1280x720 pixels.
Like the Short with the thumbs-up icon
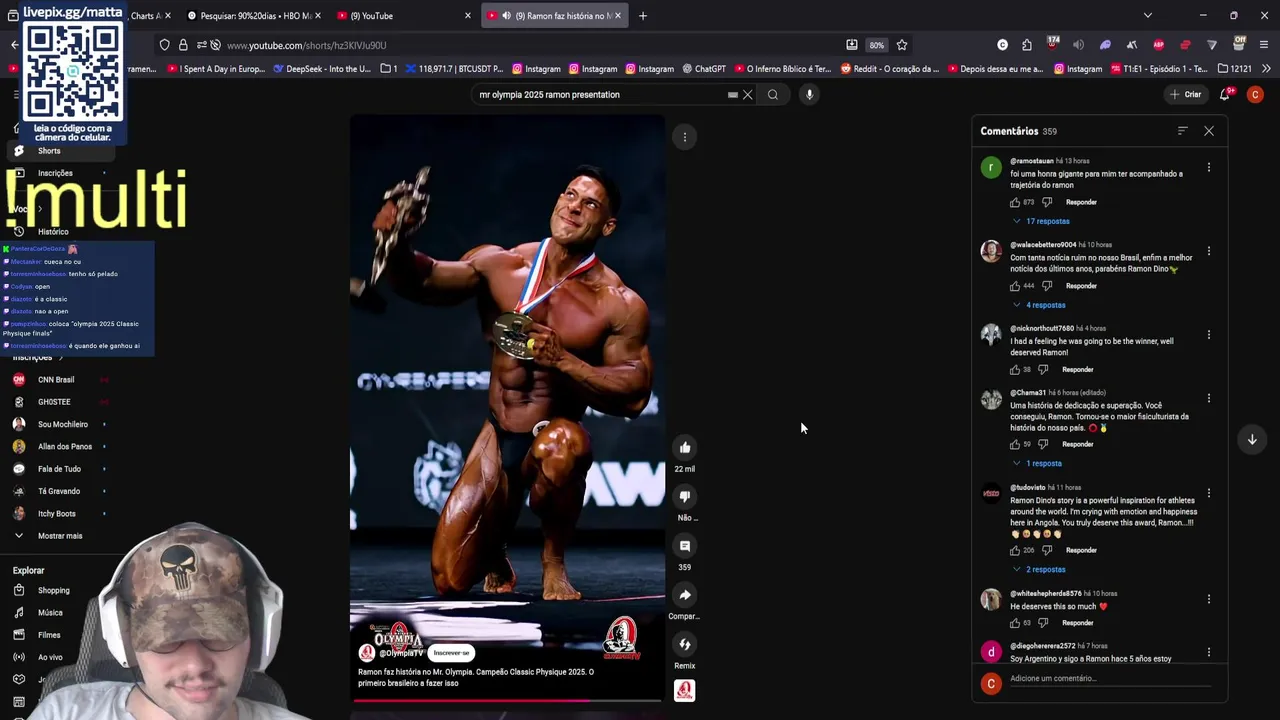[x=685, y=448]
